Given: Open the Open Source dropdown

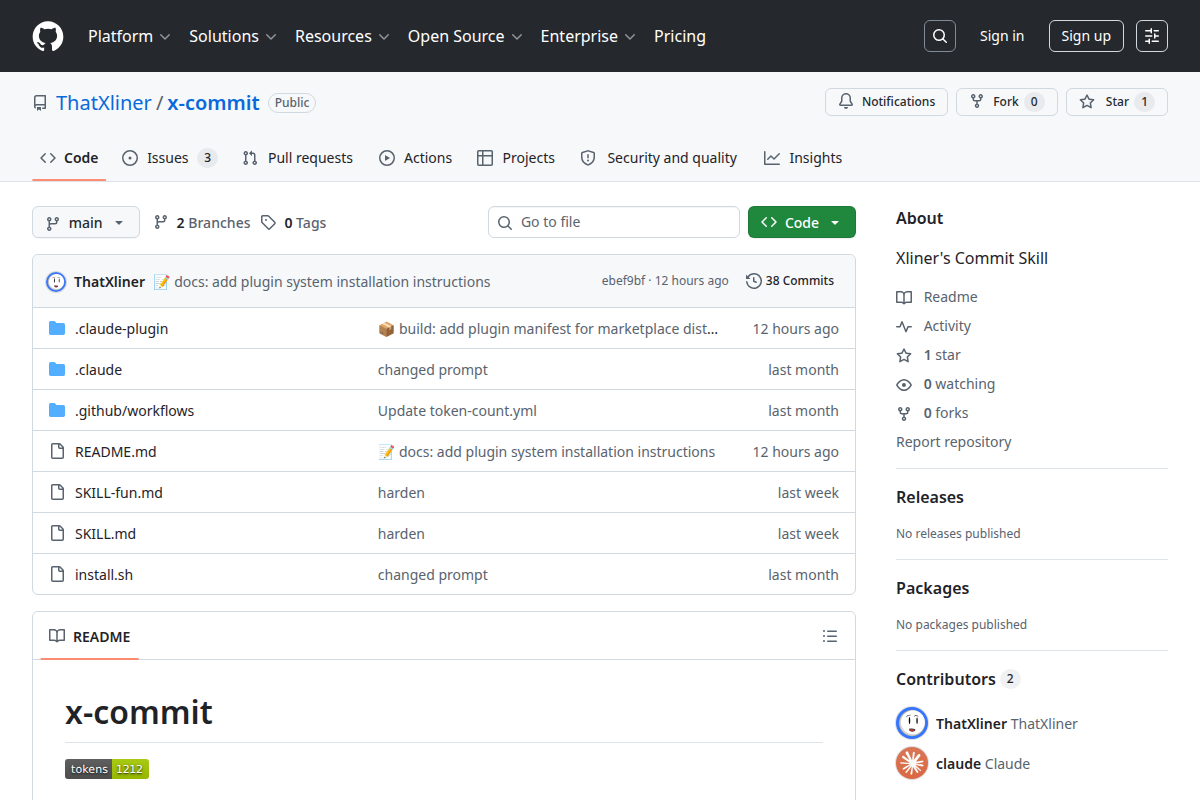Looking at the screenshot, I should [465, 36].
